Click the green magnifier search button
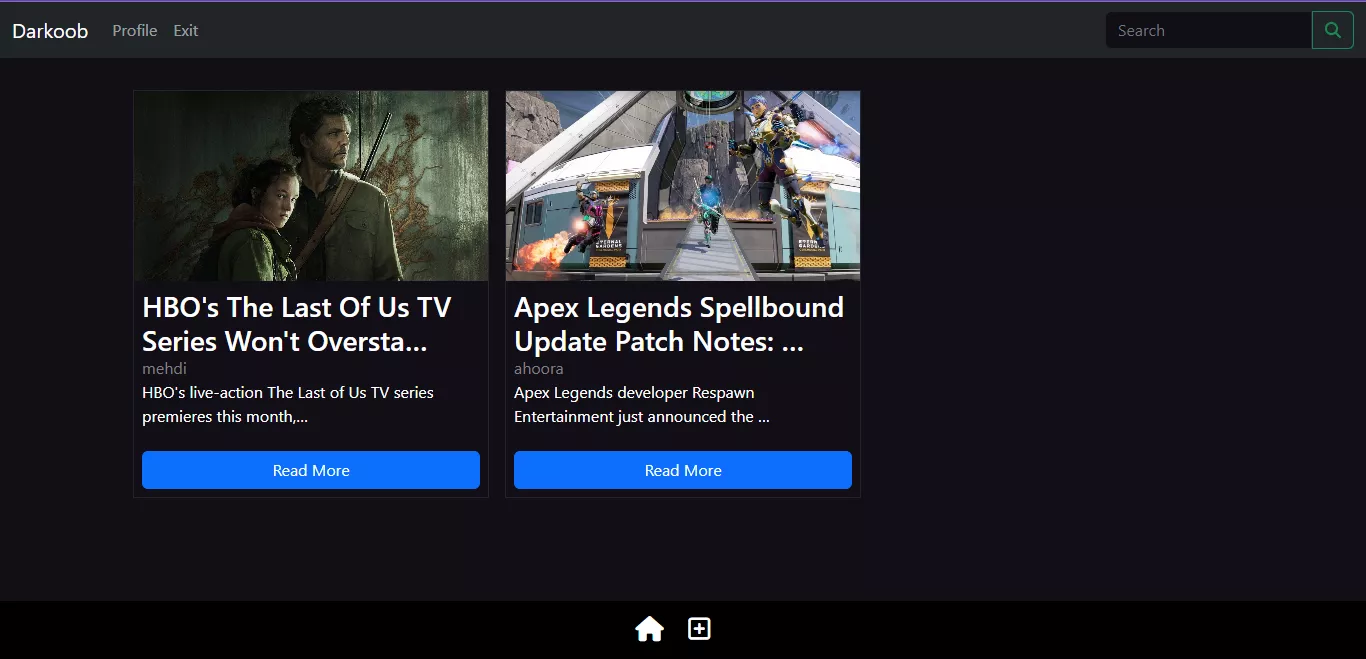 click(1332, 30)
